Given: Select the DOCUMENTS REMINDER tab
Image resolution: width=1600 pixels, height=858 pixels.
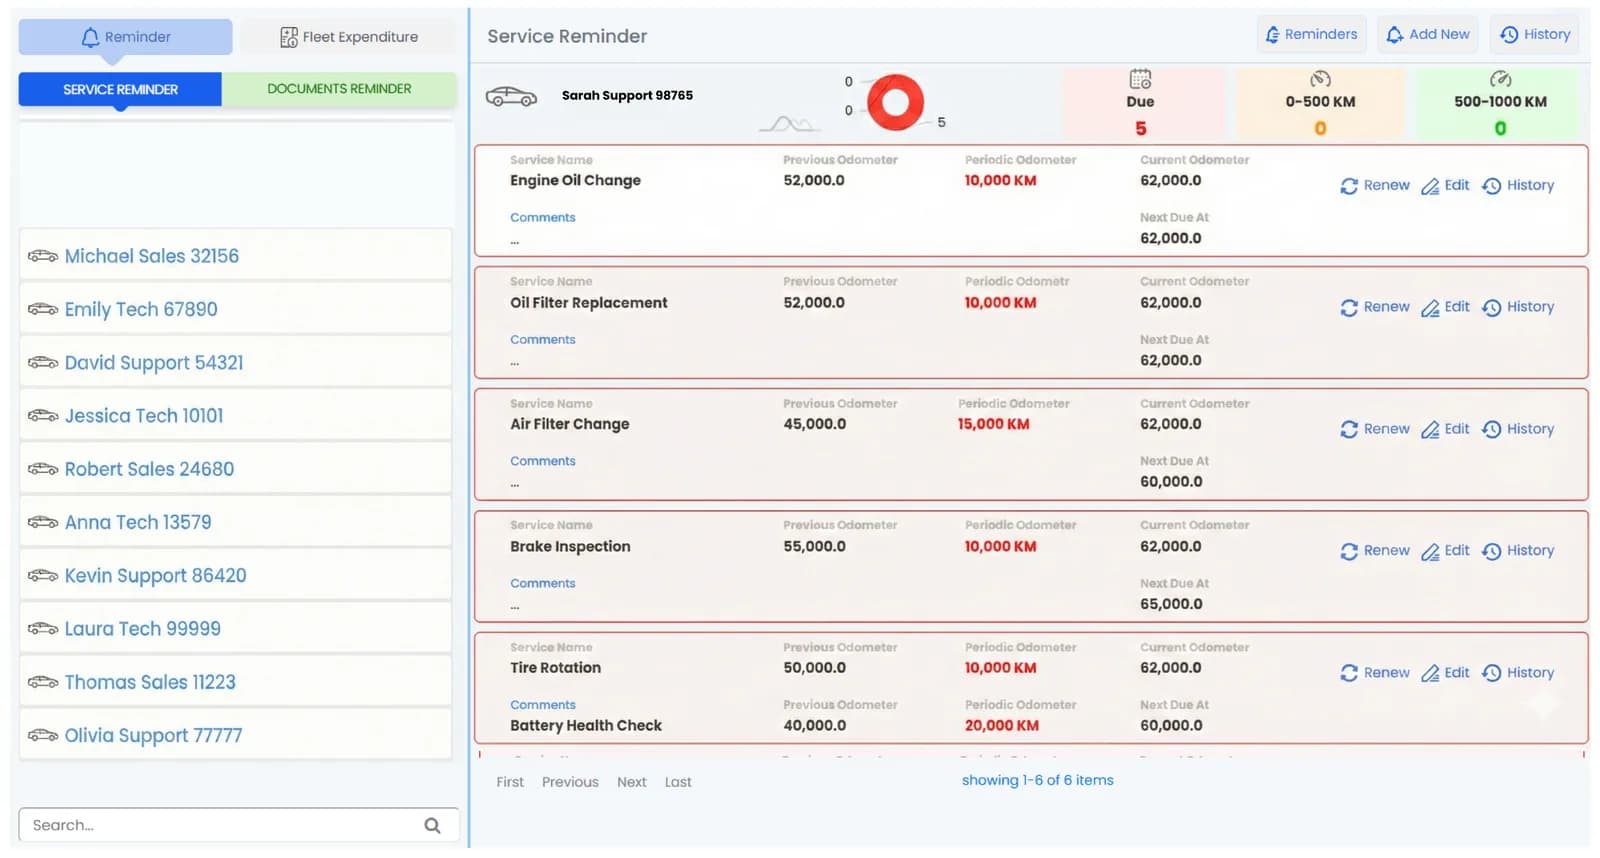Looking at the screenshot, I should coord(339,89).
